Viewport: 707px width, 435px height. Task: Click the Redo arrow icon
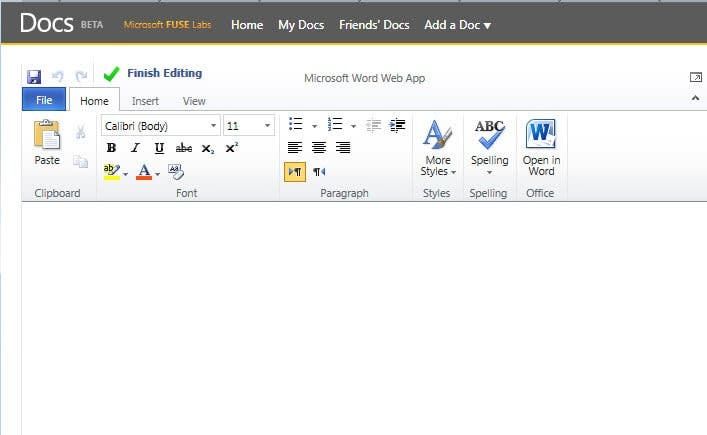(x=81, y=76)
